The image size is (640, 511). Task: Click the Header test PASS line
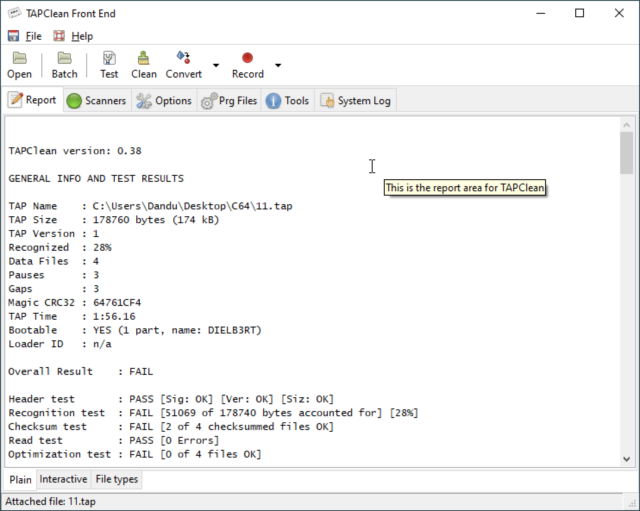(x=171, y=399)
